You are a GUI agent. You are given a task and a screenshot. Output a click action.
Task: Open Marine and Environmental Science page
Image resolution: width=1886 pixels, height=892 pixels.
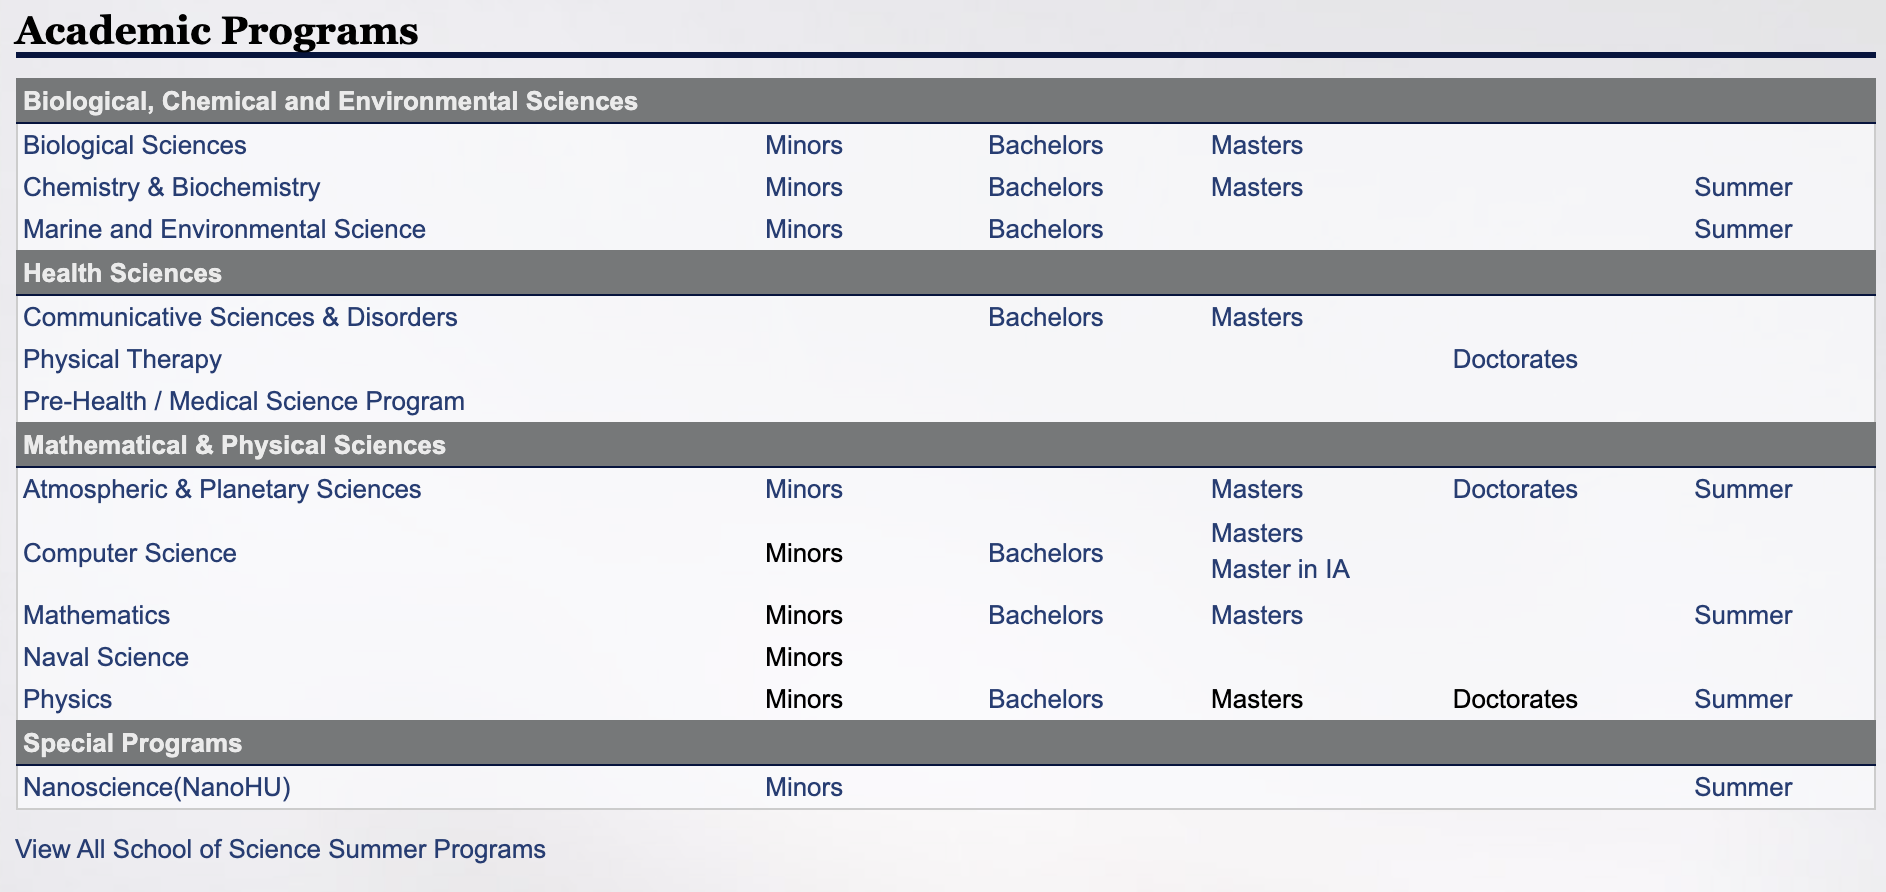click(x=224, y=229)
